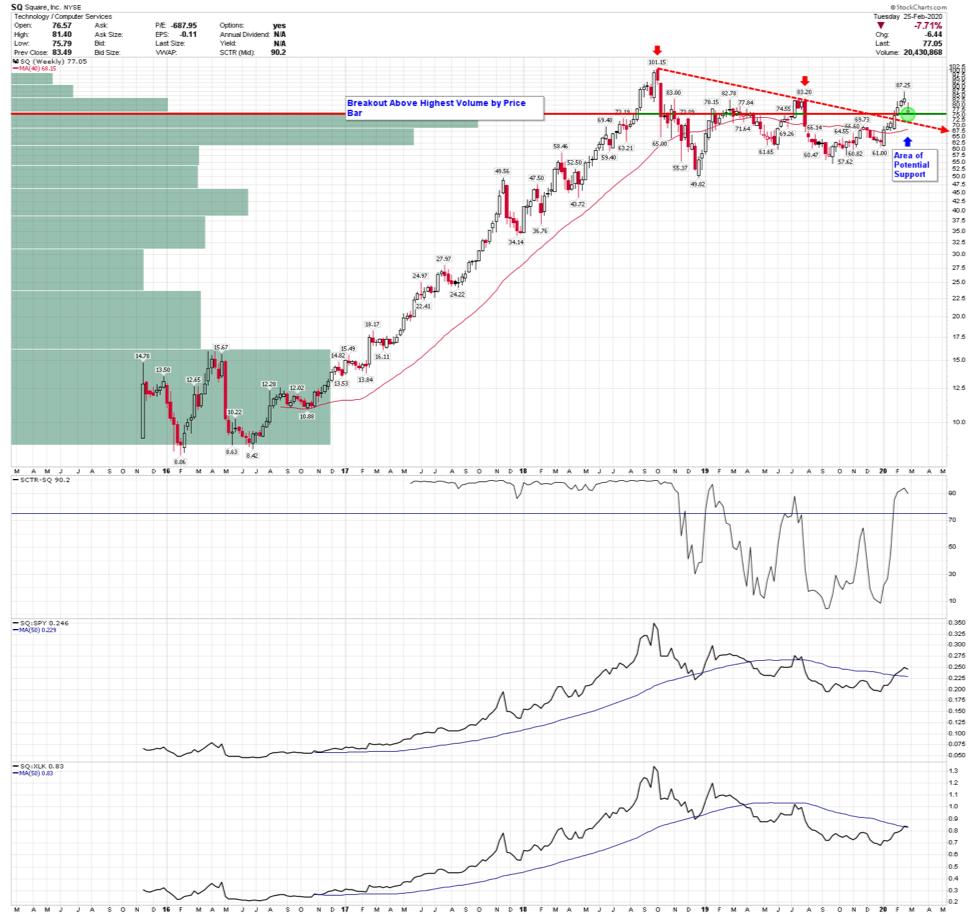
Task: Click the SQ (Weekly) 77.05 legend label
Action: 48,62
